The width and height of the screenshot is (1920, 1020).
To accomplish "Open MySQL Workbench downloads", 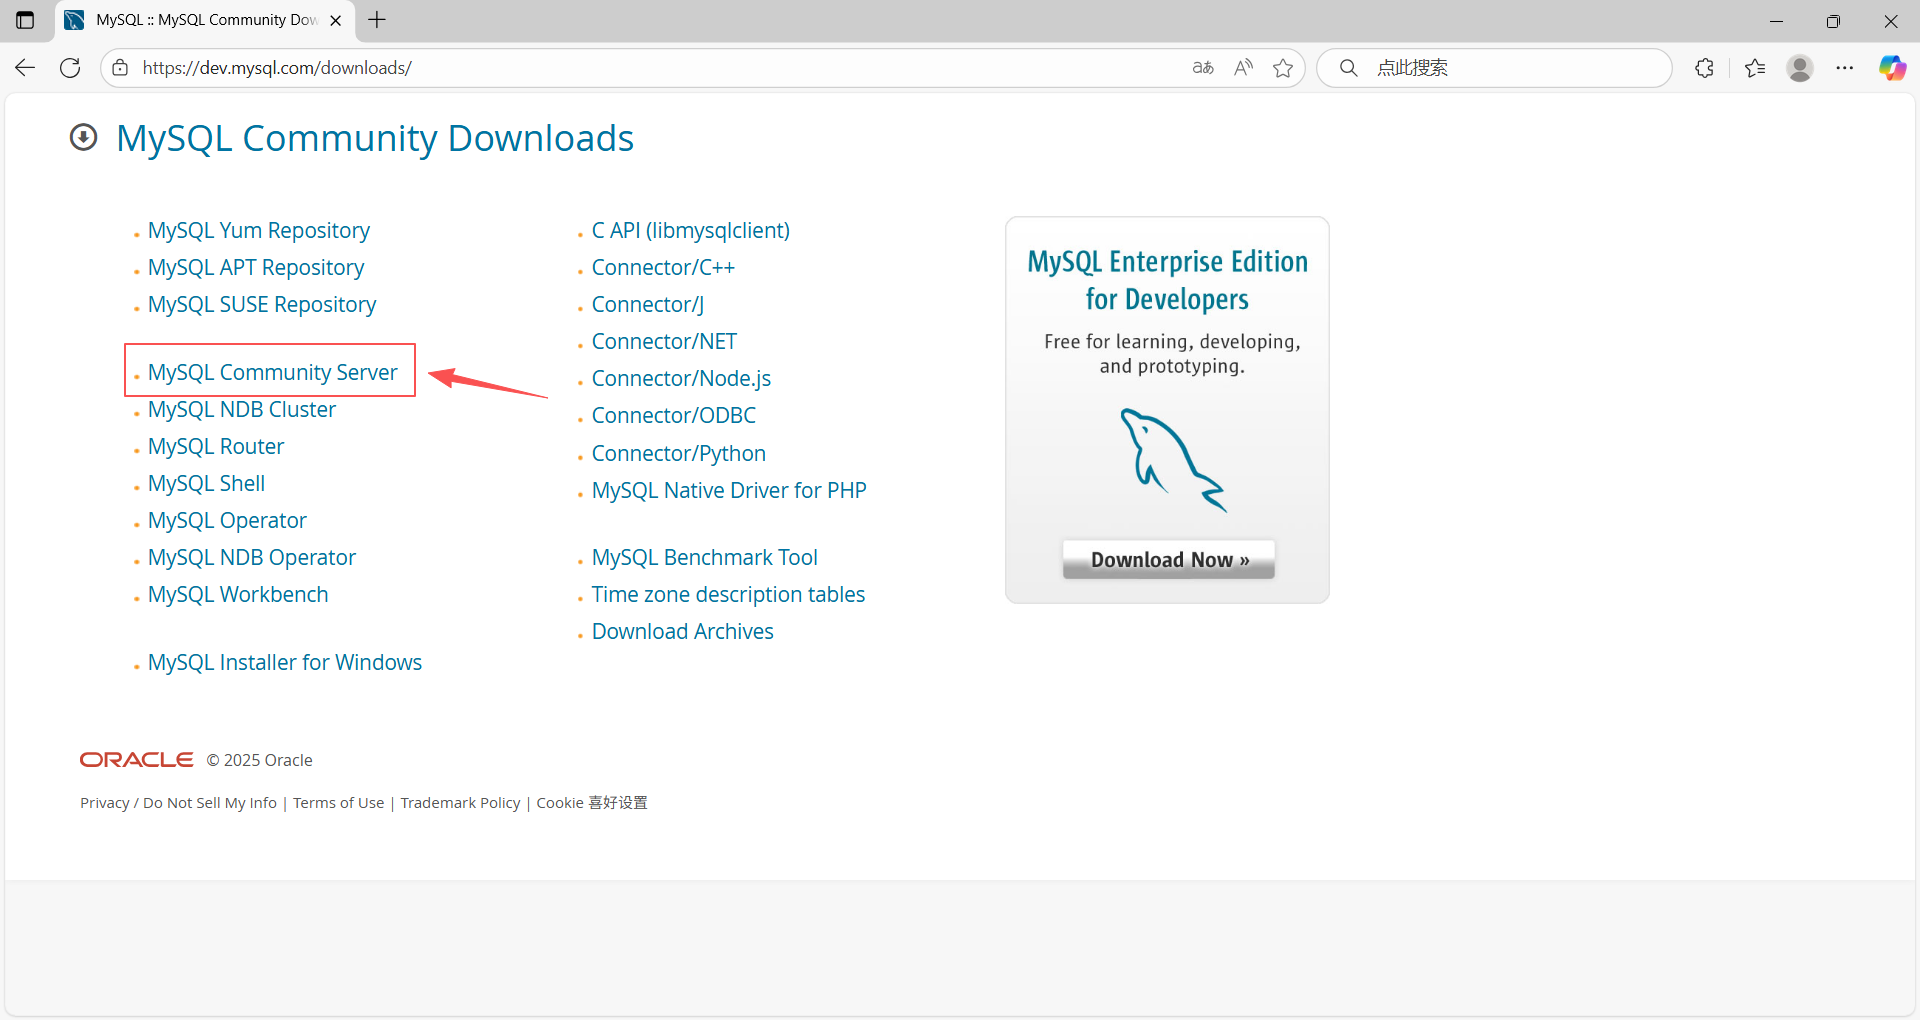I will coord(238,595).
